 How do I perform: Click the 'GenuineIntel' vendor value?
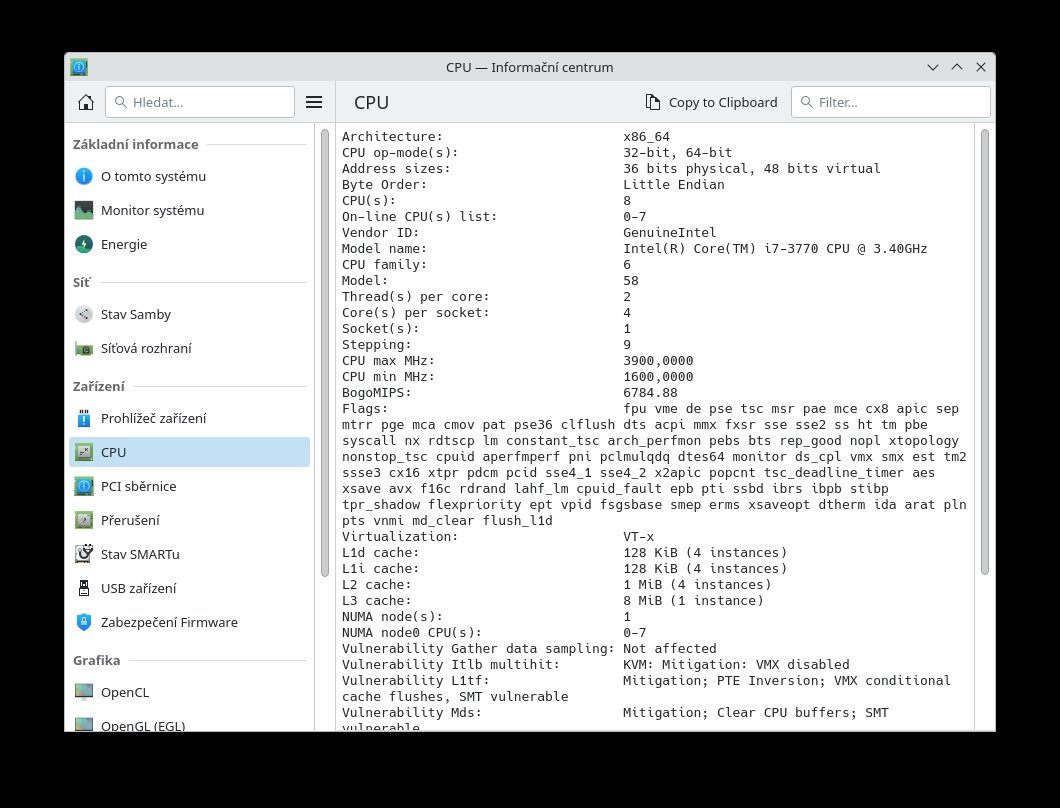[x=669, y=233]
